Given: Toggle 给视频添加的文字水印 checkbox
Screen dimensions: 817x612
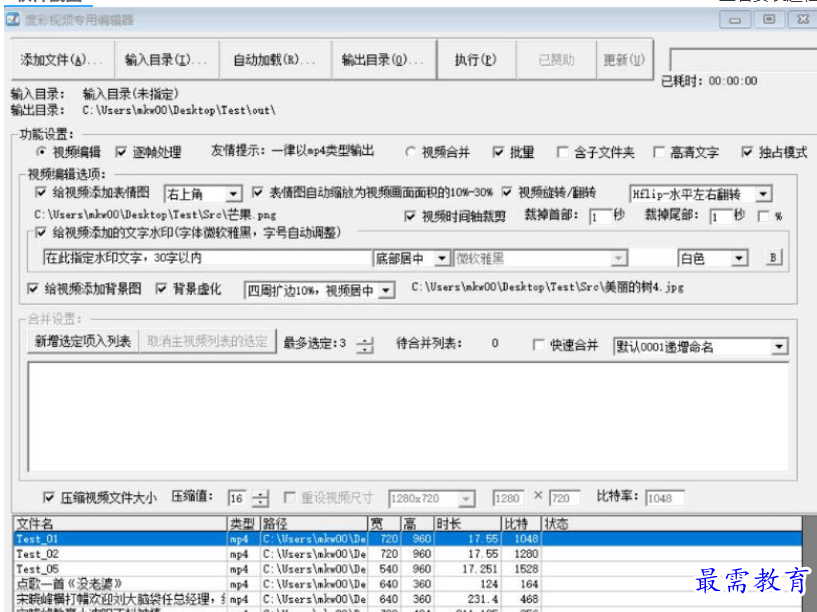Looking at the screenshot, I should point(41,232).
